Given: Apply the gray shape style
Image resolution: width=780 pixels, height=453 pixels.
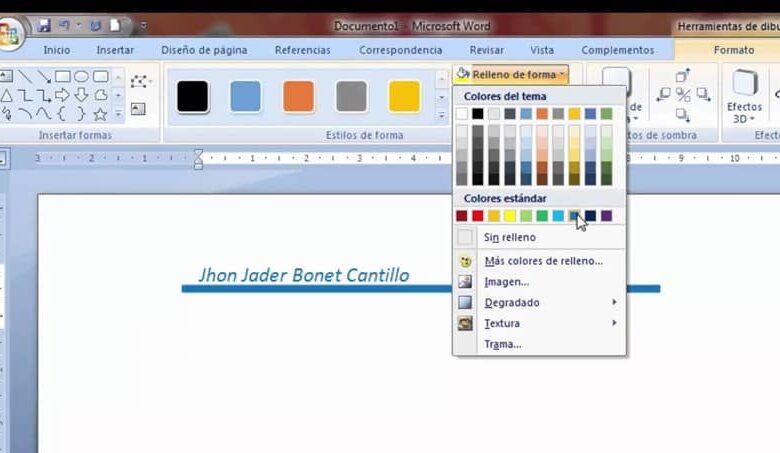Looking at the screenshot, I should click(352, 96).
